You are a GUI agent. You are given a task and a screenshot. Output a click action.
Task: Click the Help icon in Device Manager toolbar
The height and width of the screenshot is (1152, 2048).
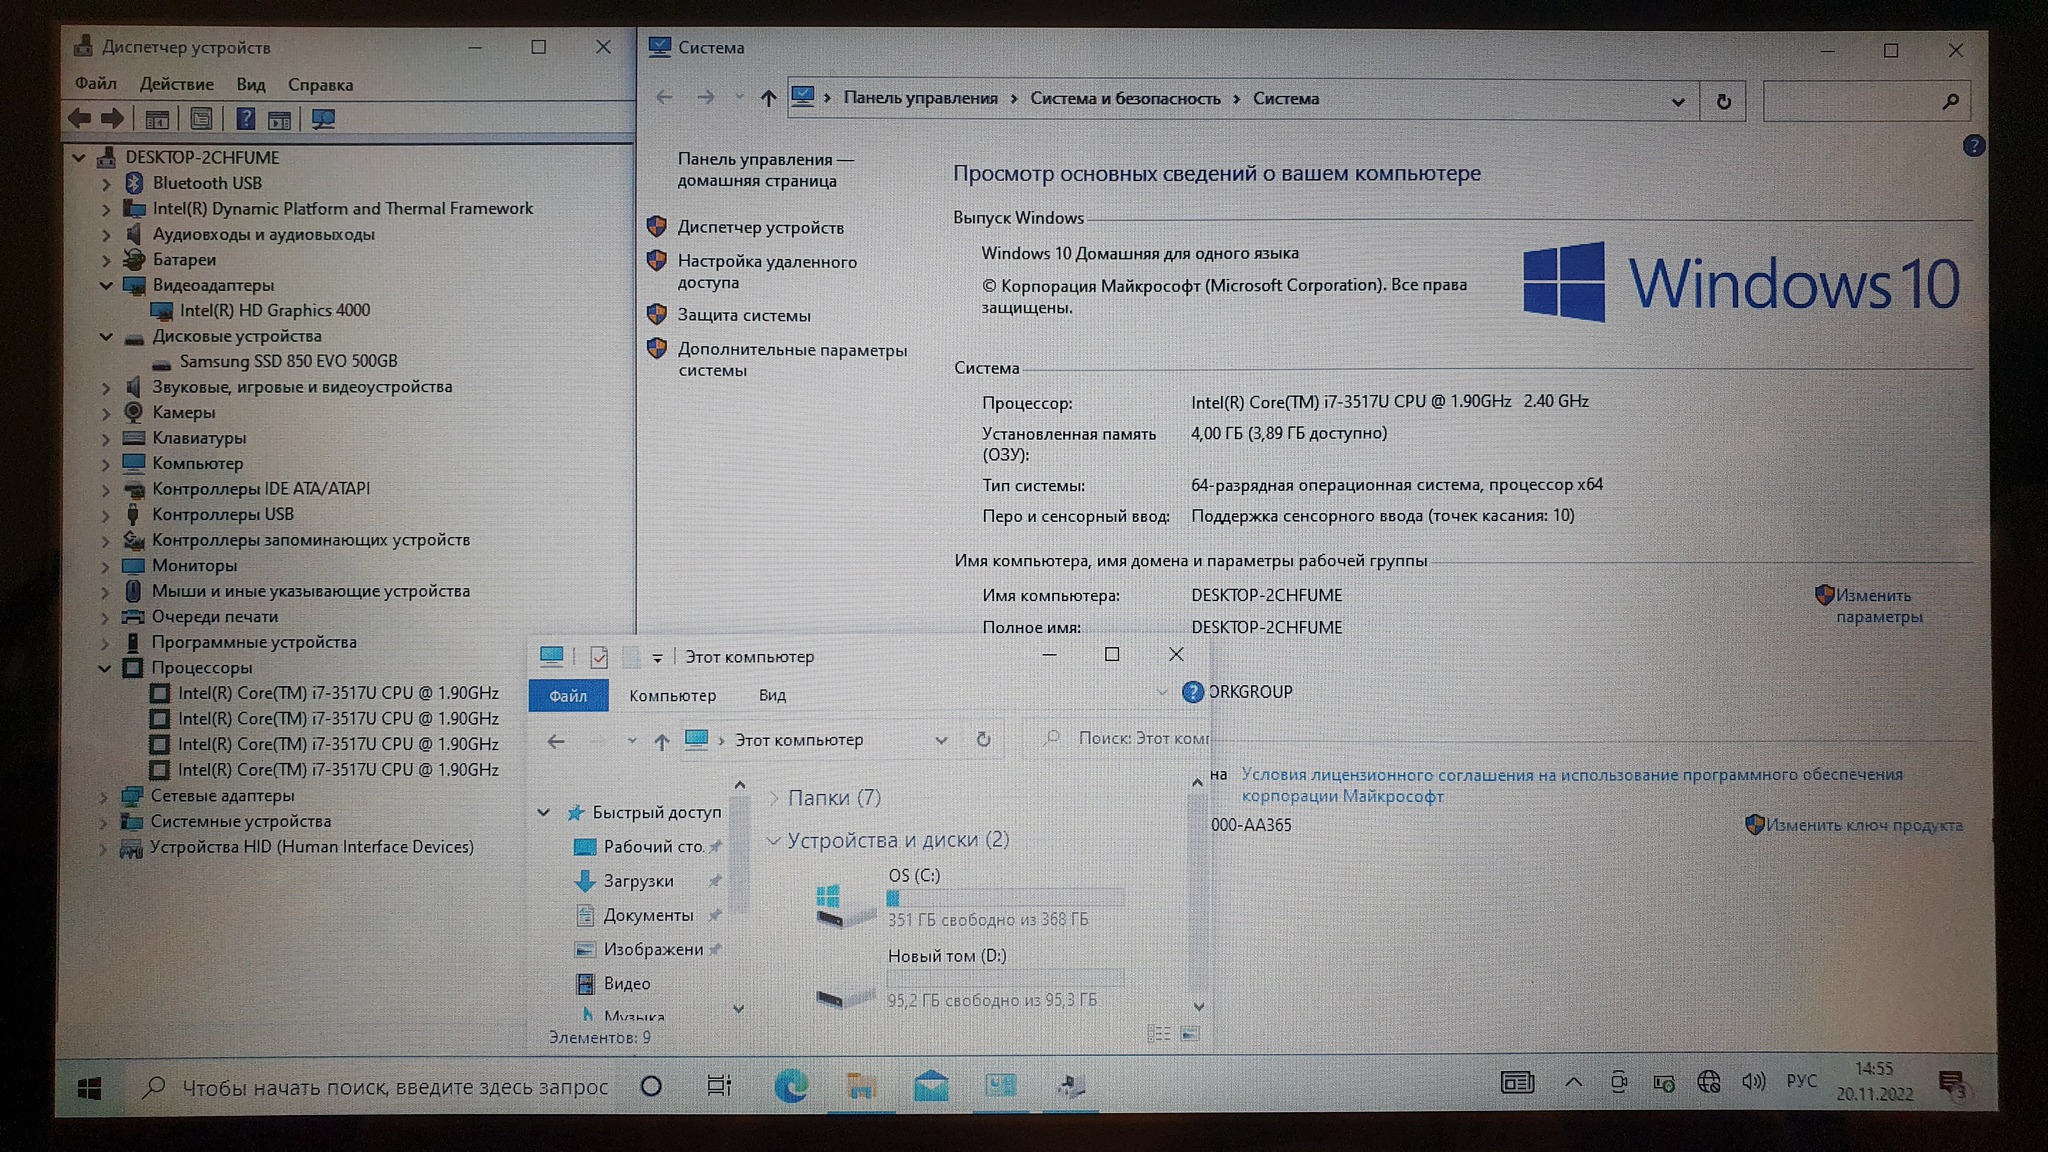pos(245,119)
